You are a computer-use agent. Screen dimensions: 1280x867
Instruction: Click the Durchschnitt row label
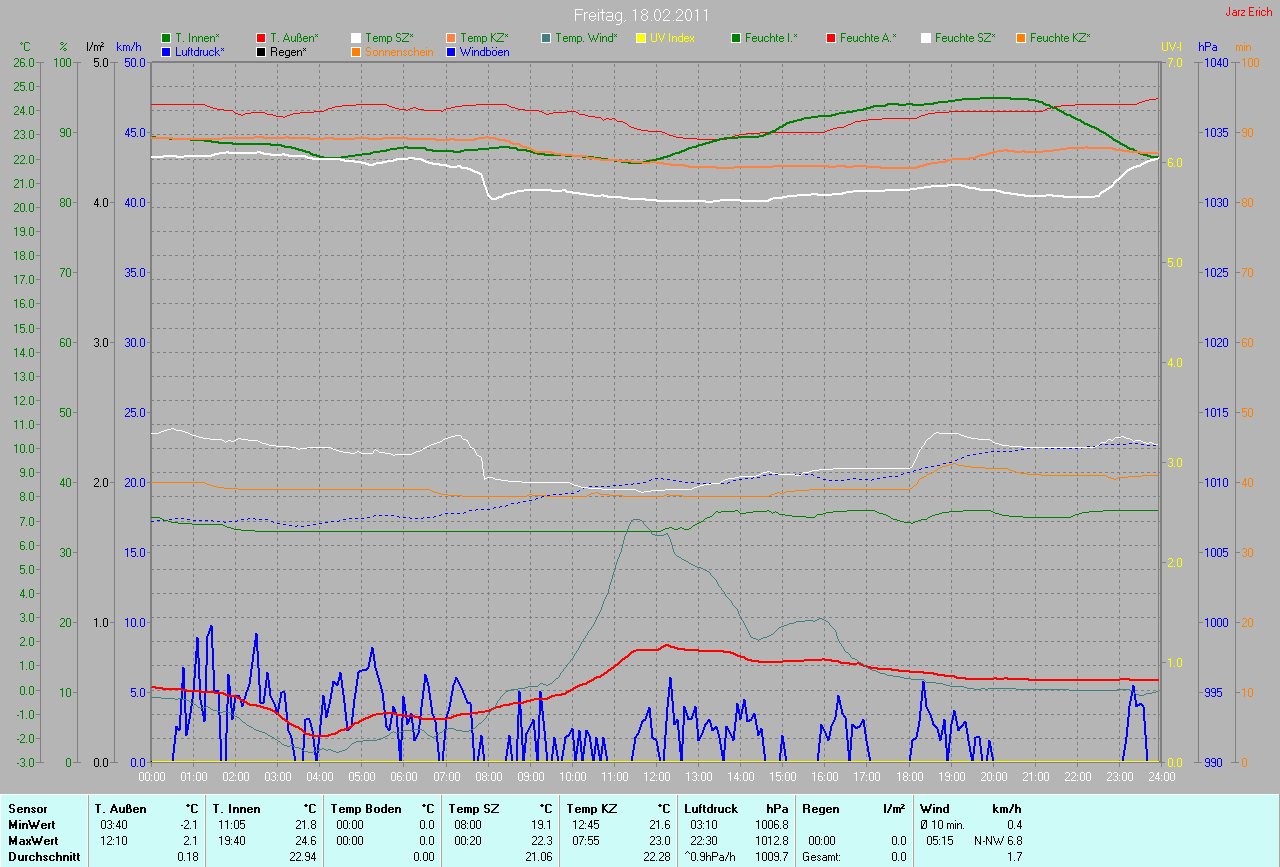[x=44, y=857]
